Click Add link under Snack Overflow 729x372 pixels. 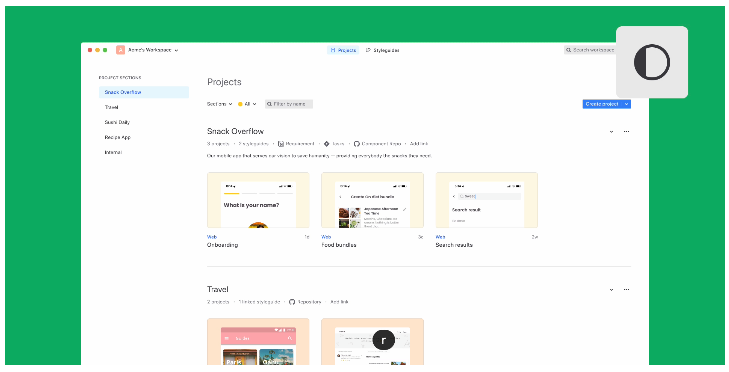[419, 144]
